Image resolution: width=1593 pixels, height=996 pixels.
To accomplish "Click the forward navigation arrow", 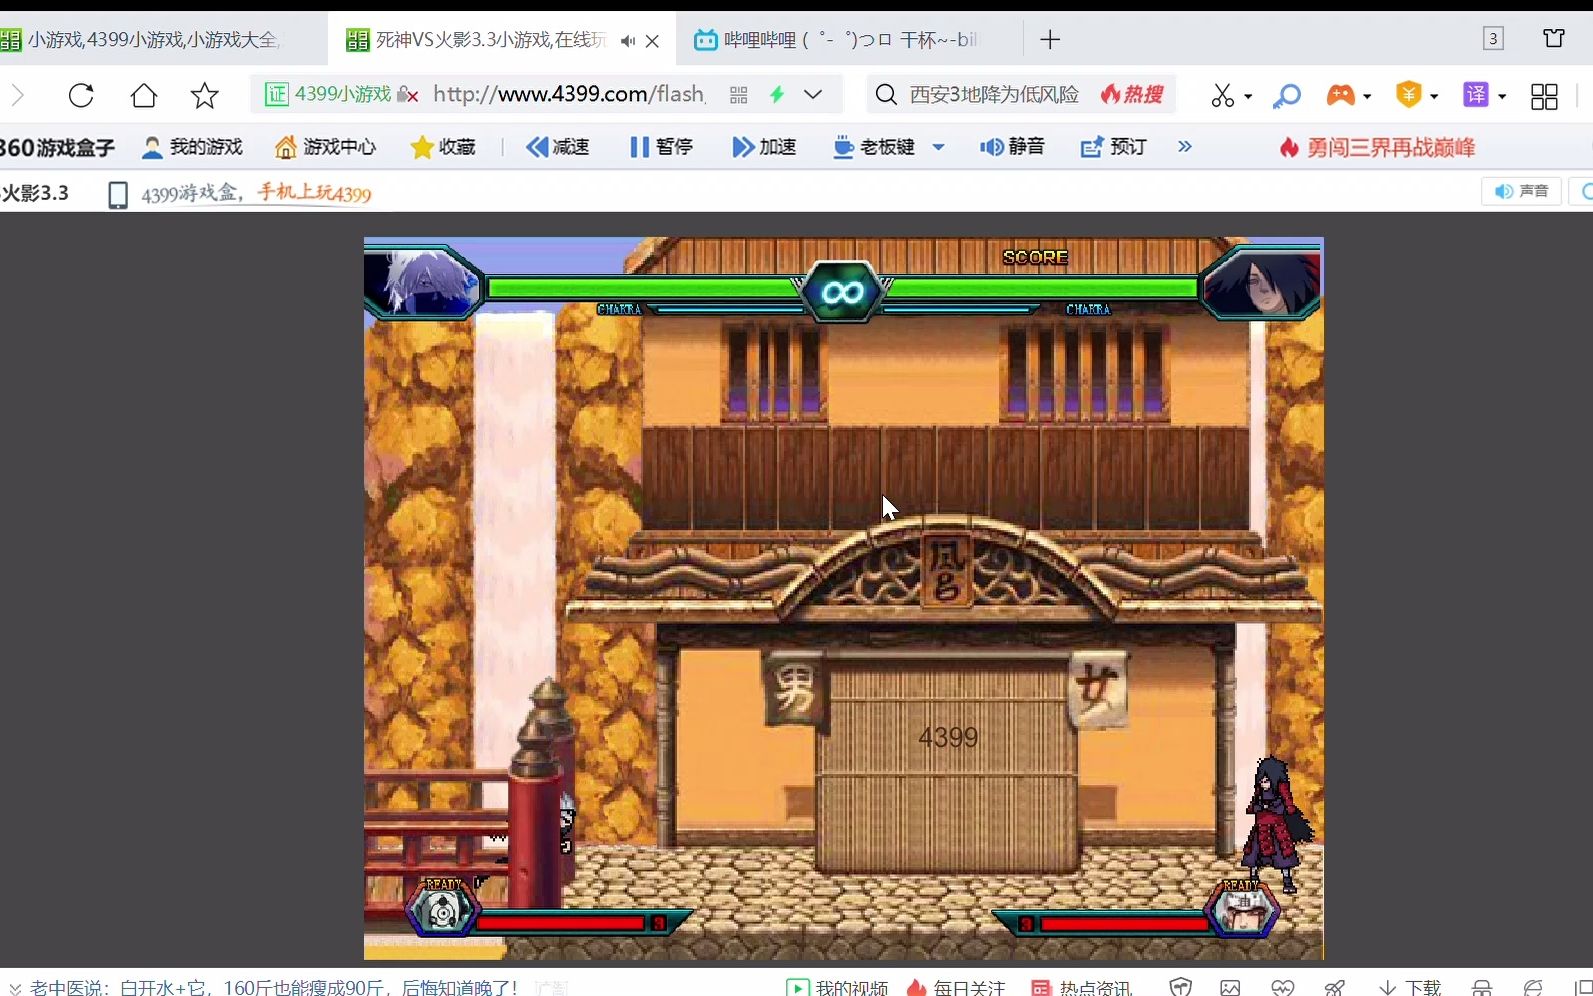I will point(17,95).
